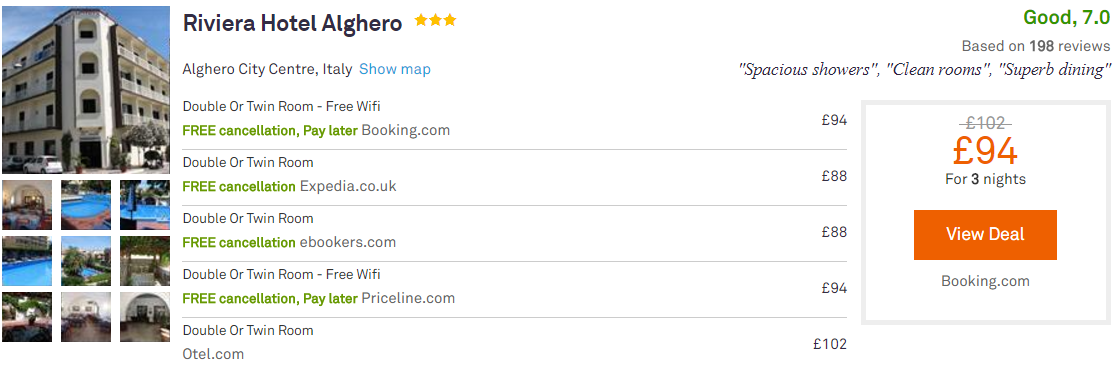The width and height of the screenshot is (1117, 367).
Task: Click the three-star rating icons
Action: [x=435, y=21]
